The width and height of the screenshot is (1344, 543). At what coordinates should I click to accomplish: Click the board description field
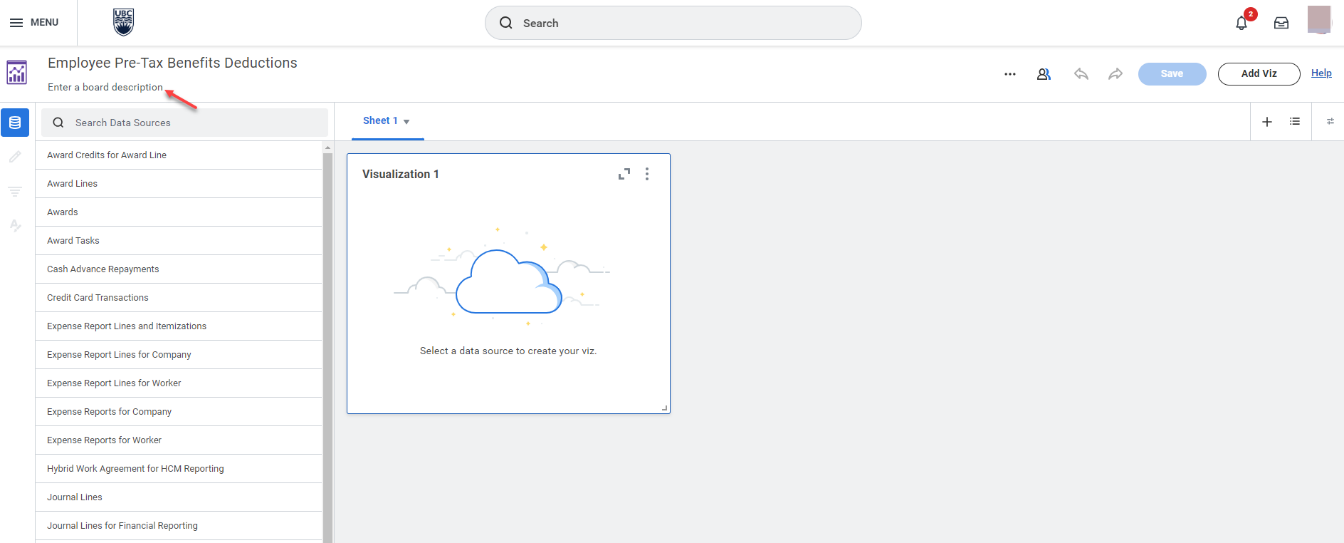click(105, 87)
